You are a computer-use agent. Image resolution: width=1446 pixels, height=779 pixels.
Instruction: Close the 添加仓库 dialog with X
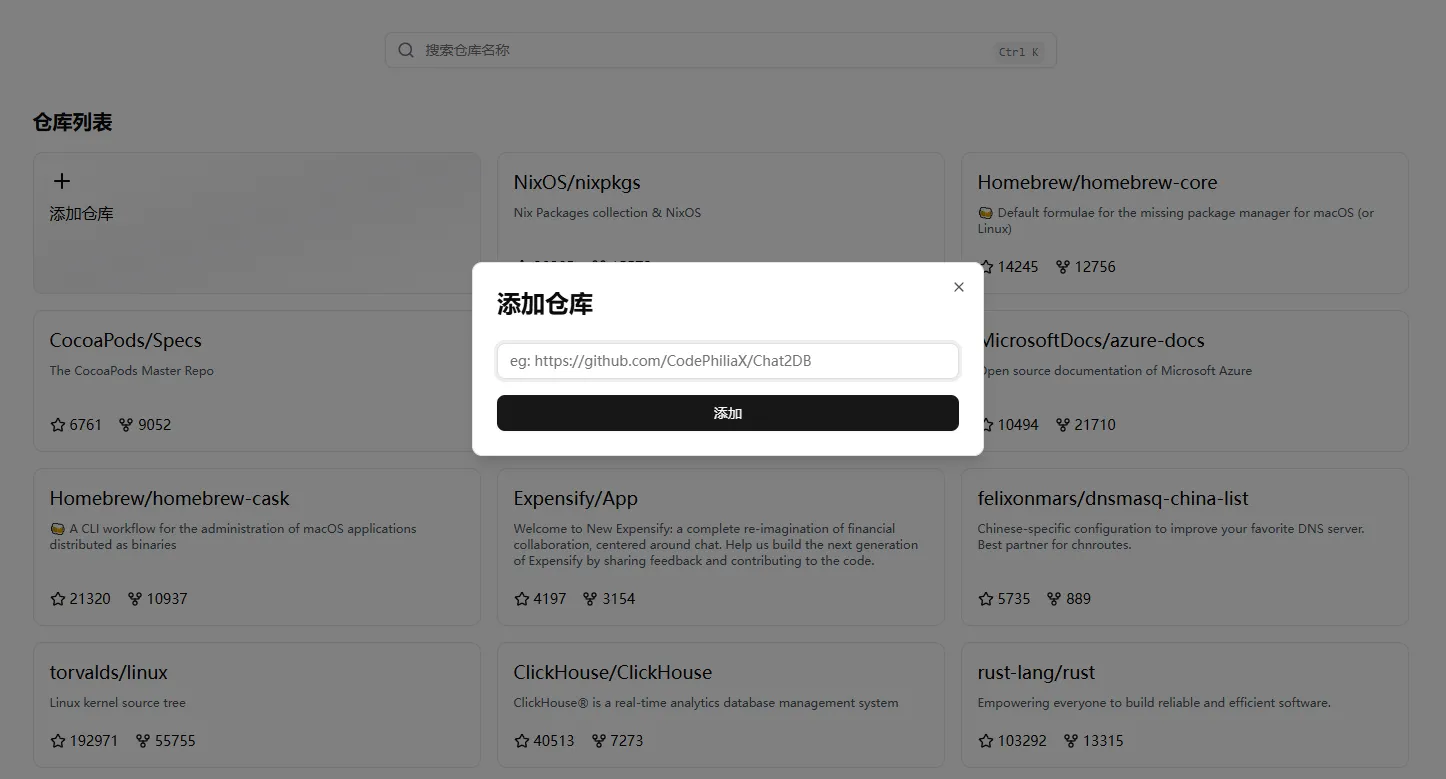tap(959, 287)
